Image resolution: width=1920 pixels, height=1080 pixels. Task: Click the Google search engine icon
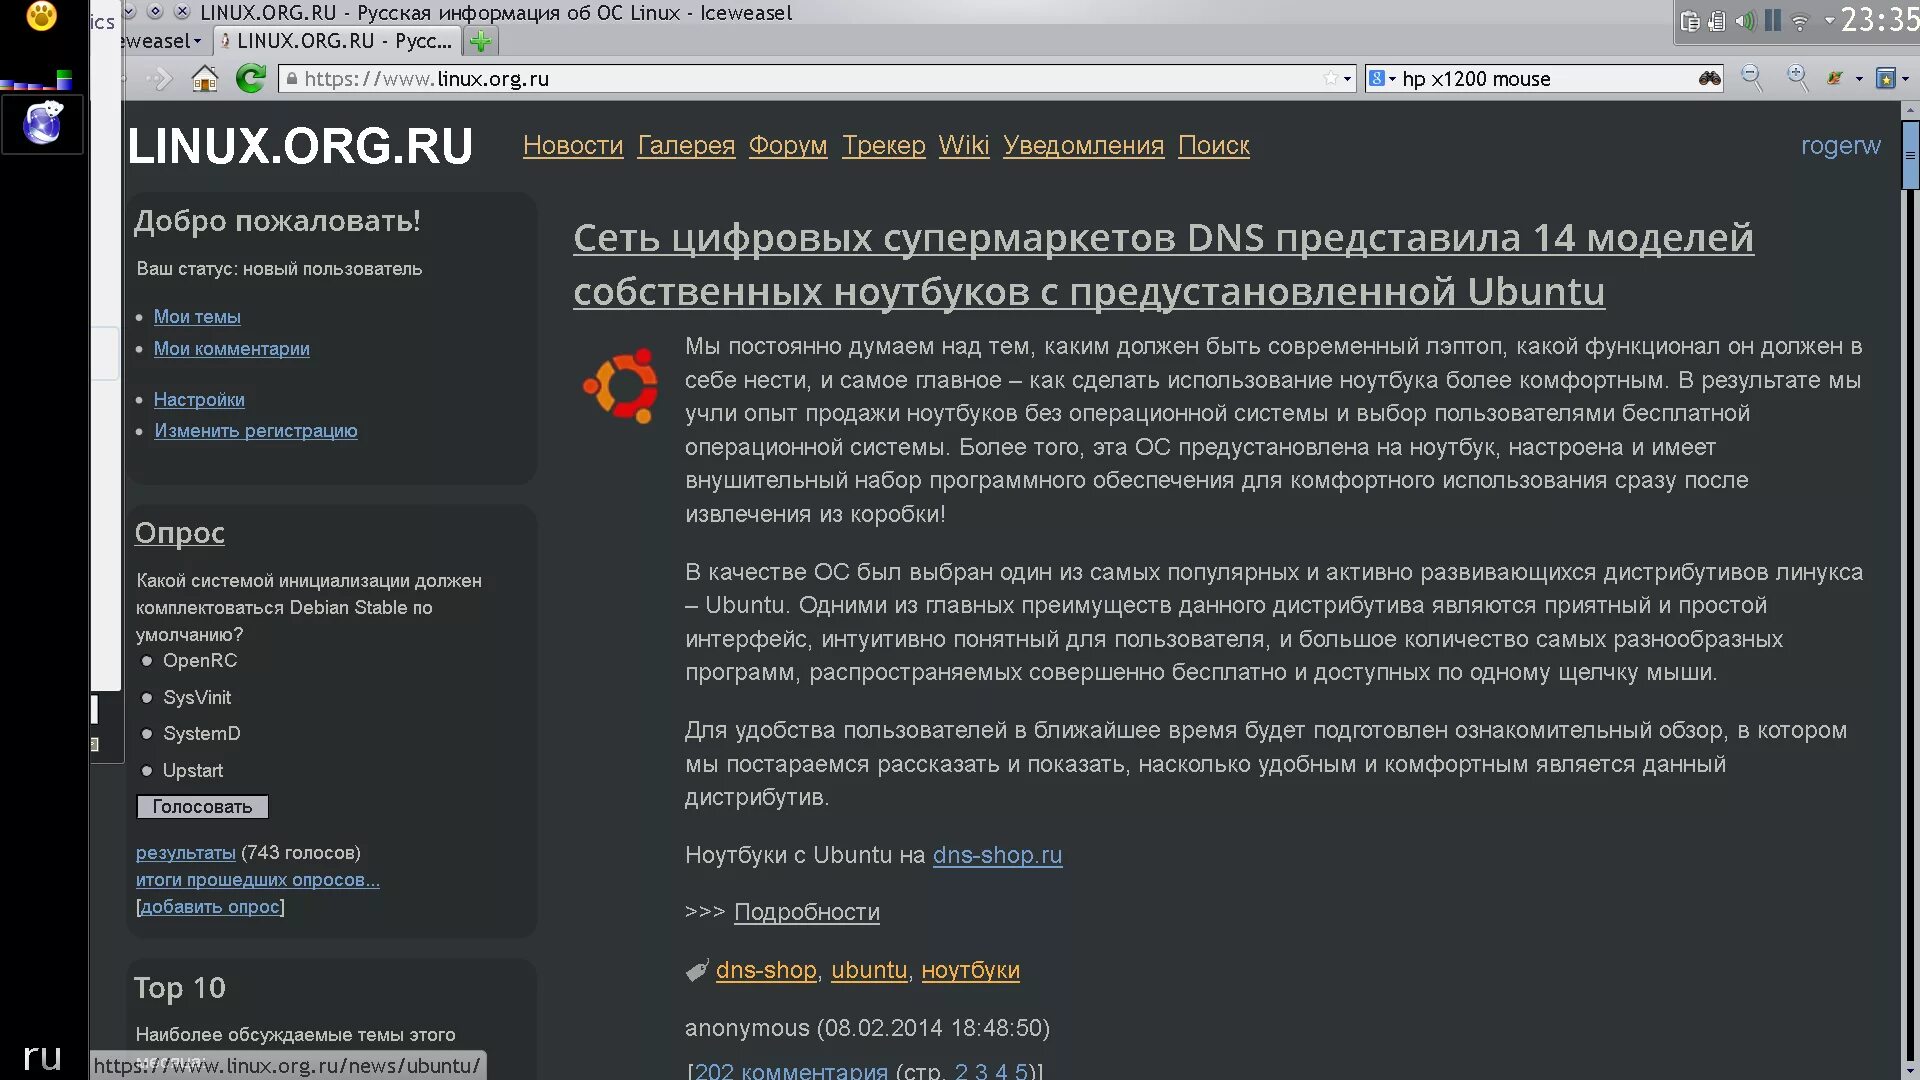(x=1377, y=78)
